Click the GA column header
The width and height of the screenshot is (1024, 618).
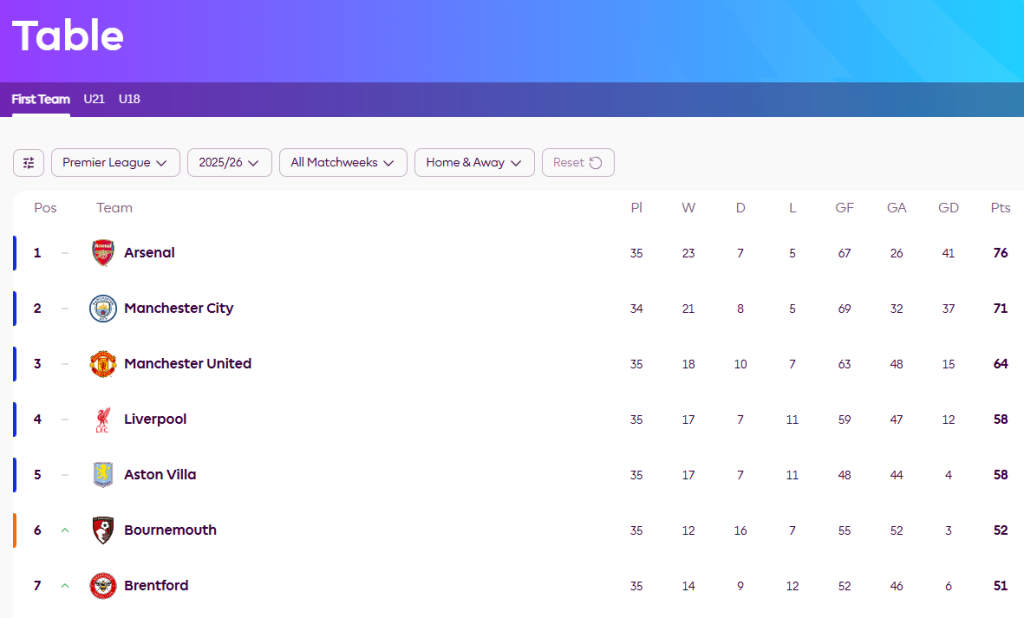click(x=897, y=208)
